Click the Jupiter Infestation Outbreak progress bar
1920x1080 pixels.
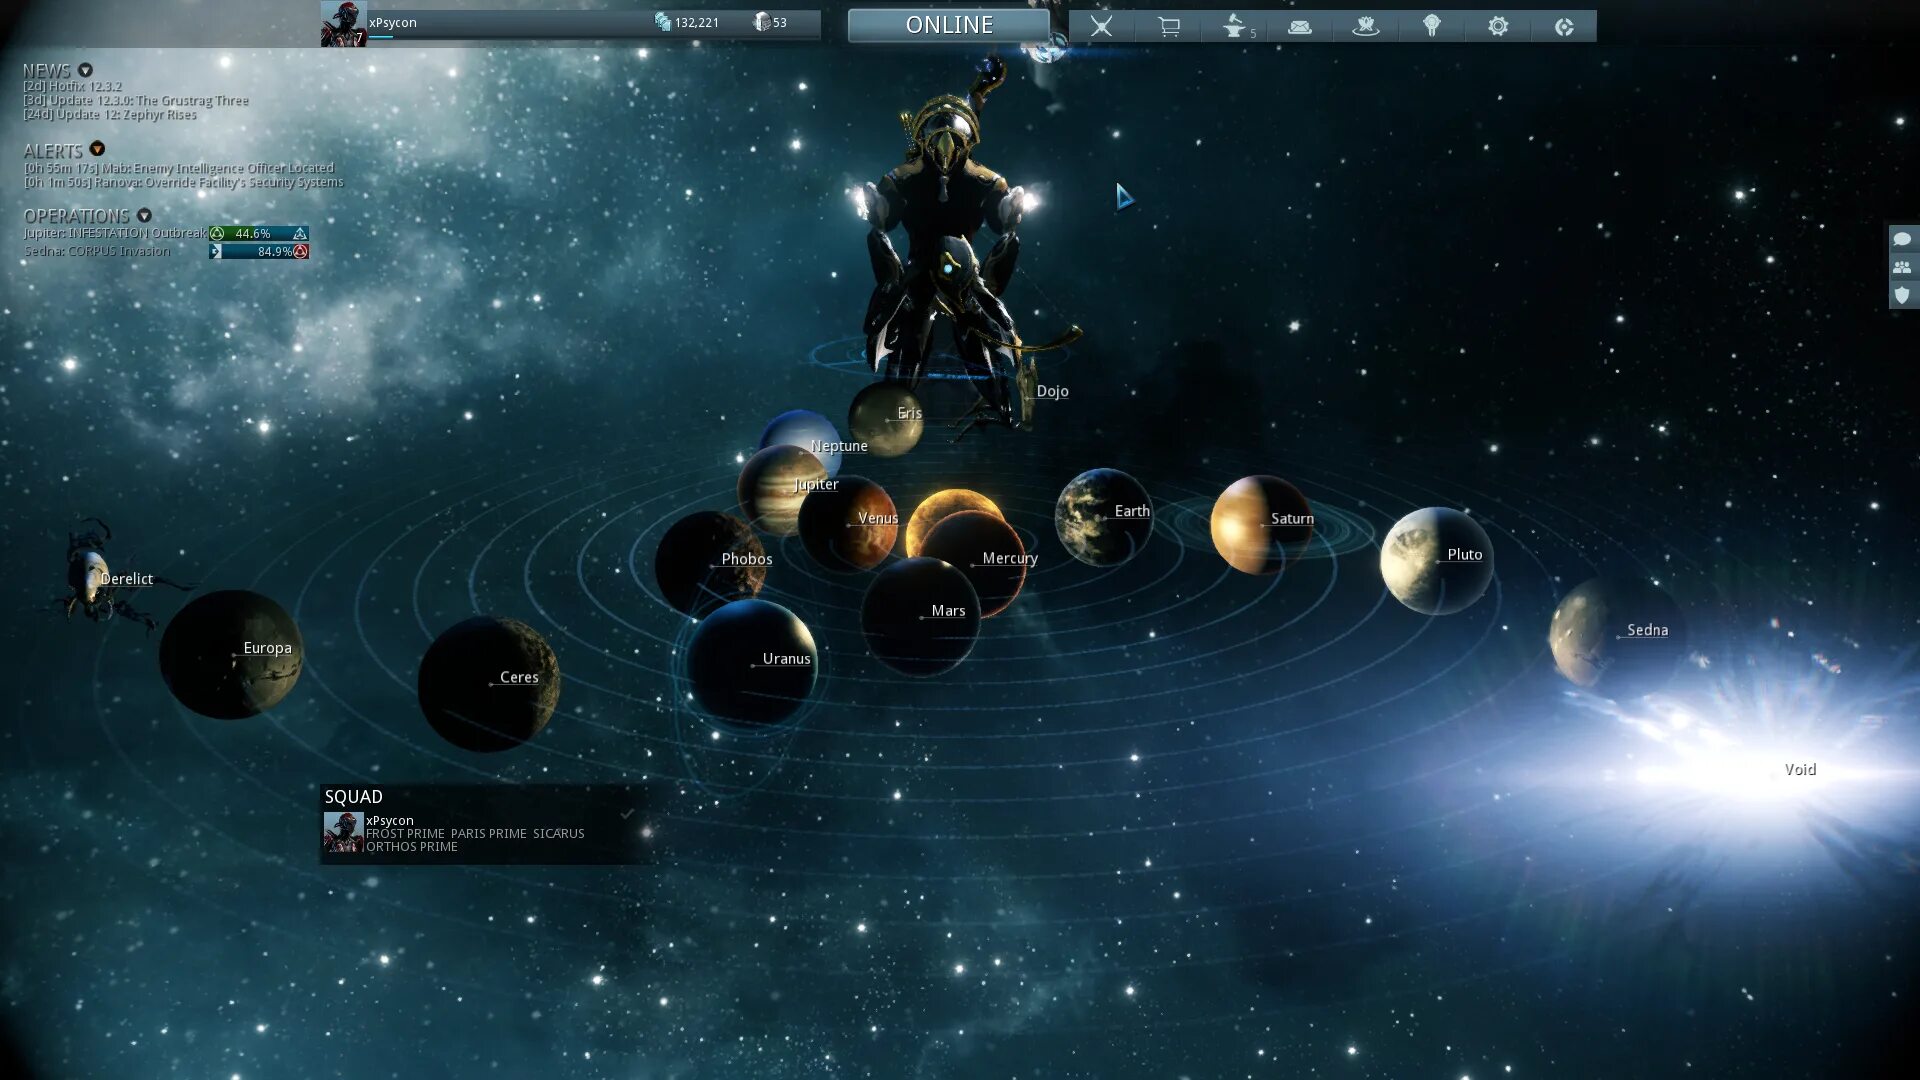point(258,233)
